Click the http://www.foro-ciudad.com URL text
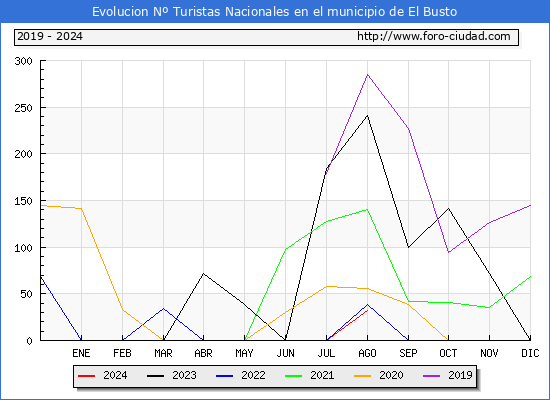 click(434, 36)
